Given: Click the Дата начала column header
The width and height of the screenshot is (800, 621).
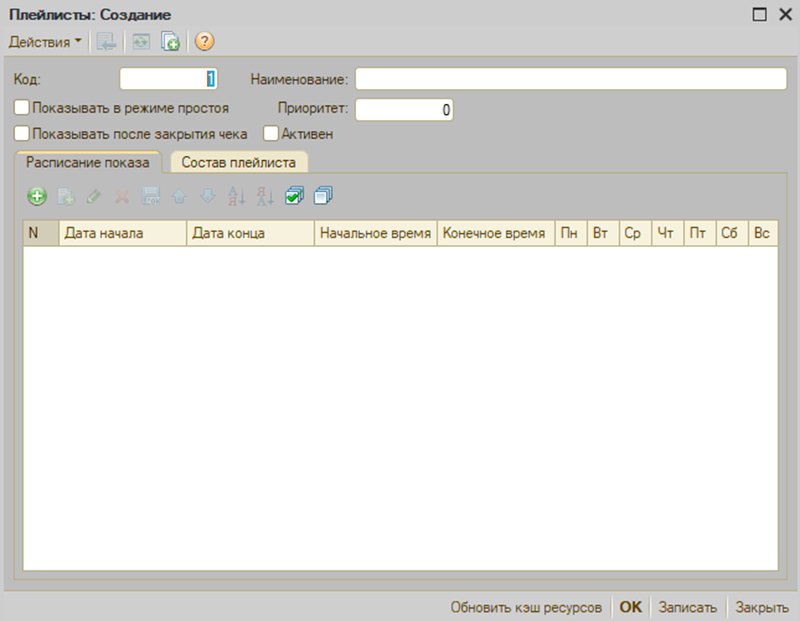Looking at the screenshot, I should point(122,233).
